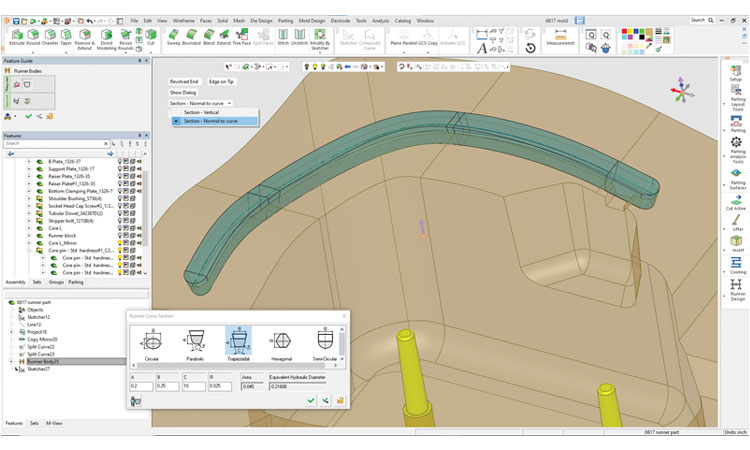Switch to the Parting tab in Features panel
Viewport: 750px width, 450px height.
pos(76,282)
